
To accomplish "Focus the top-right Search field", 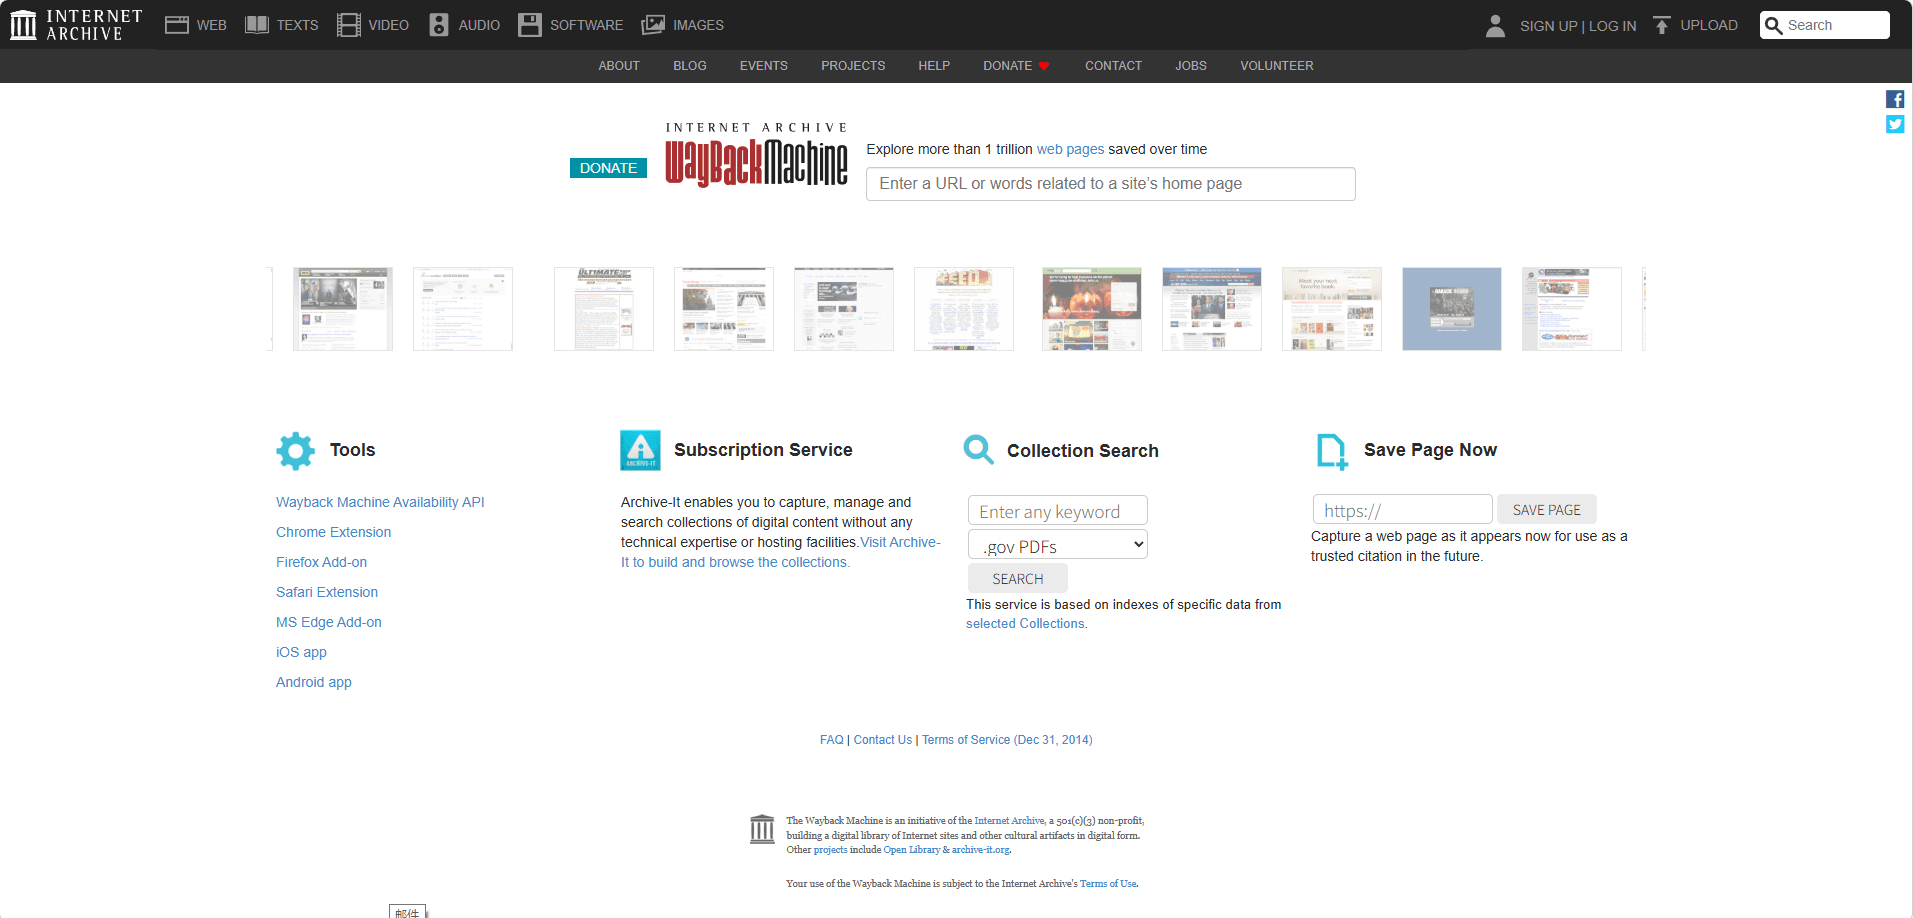I will pyautogui.click(x=1825, y=25).
